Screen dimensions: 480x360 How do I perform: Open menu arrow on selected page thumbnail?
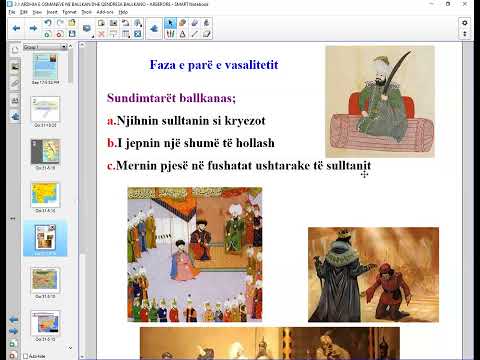(x=52, y=227)
